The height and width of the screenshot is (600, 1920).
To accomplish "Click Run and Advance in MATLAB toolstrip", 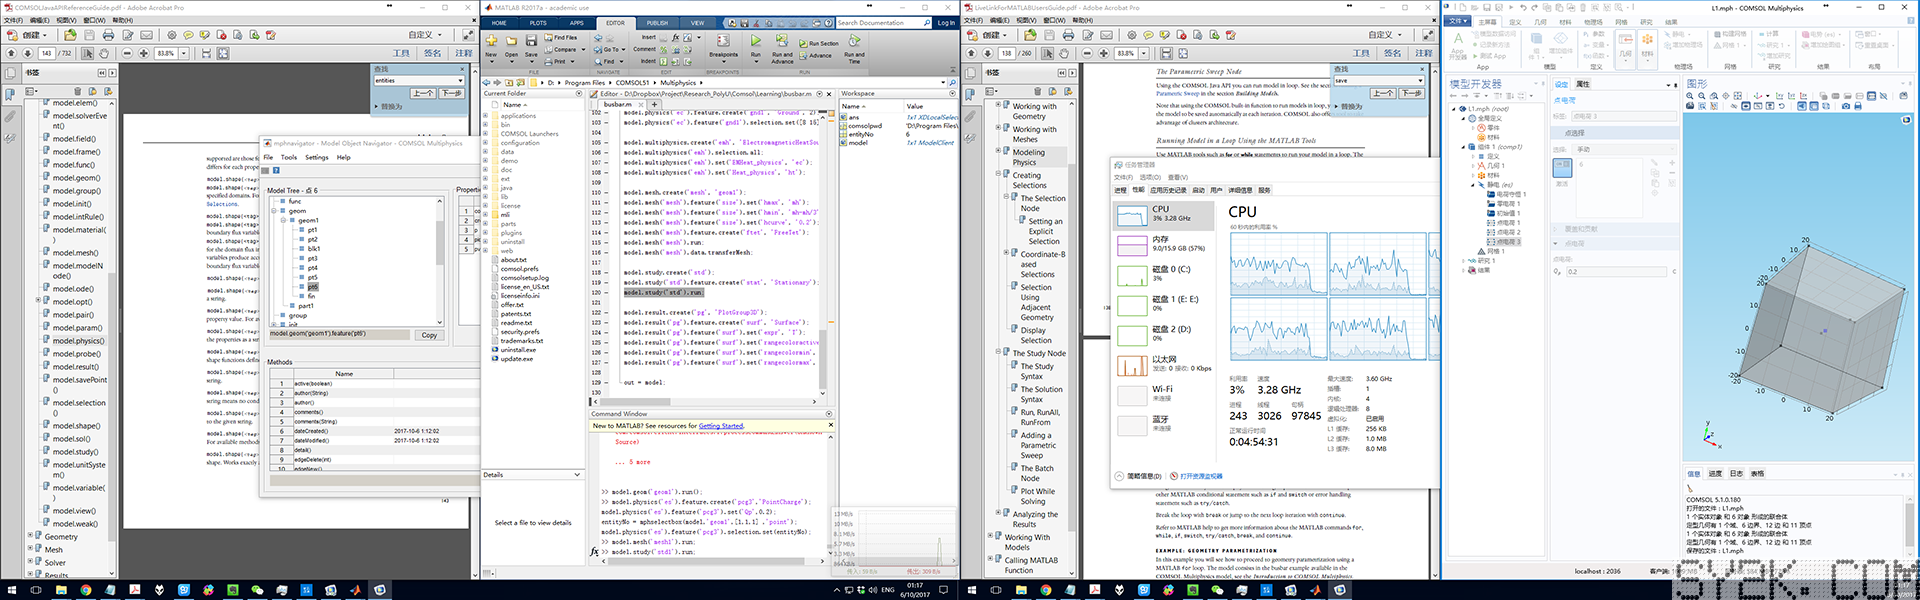I will click(x=782, y=47).
